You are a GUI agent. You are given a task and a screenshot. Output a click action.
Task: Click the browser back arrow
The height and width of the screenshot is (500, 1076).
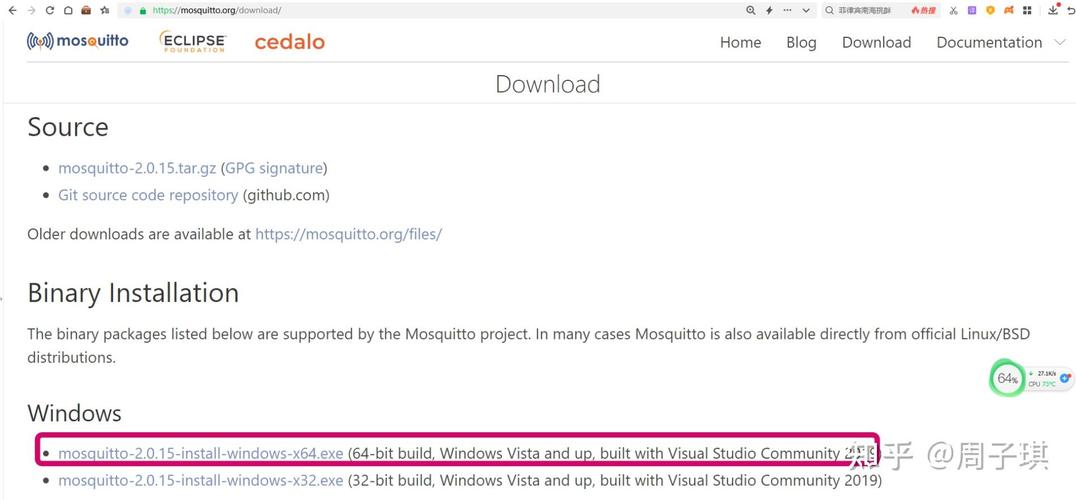11,10
